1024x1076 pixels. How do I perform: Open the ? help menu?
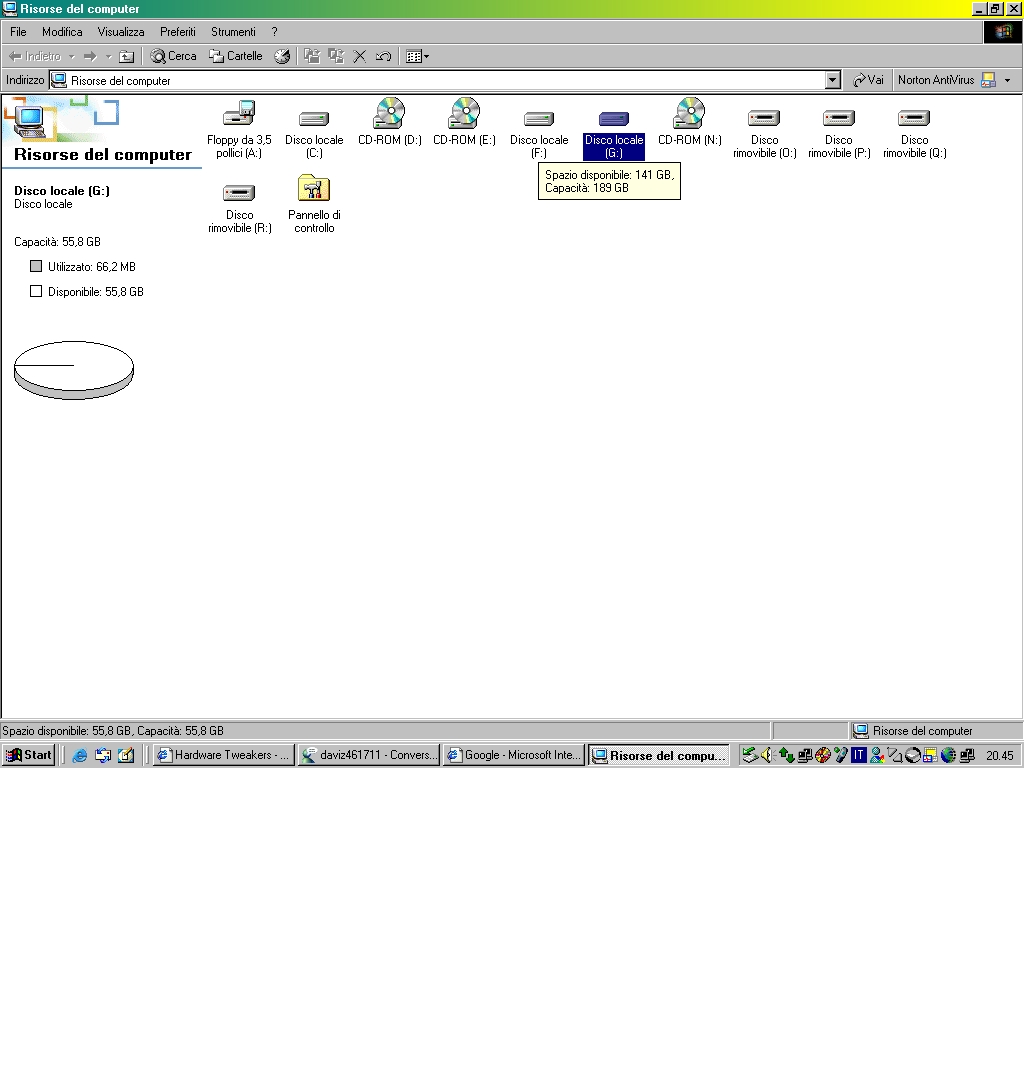coord(275,32)
